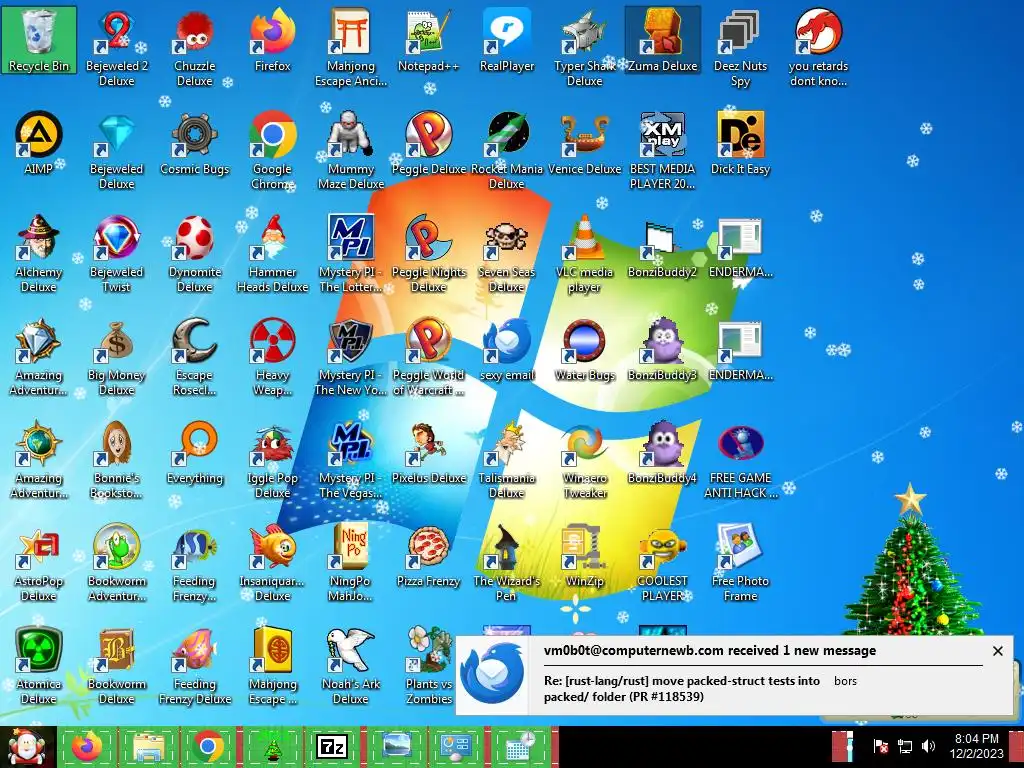
Task: Launch Heavy Weapon desktop icon
Action: coord(272,357)
